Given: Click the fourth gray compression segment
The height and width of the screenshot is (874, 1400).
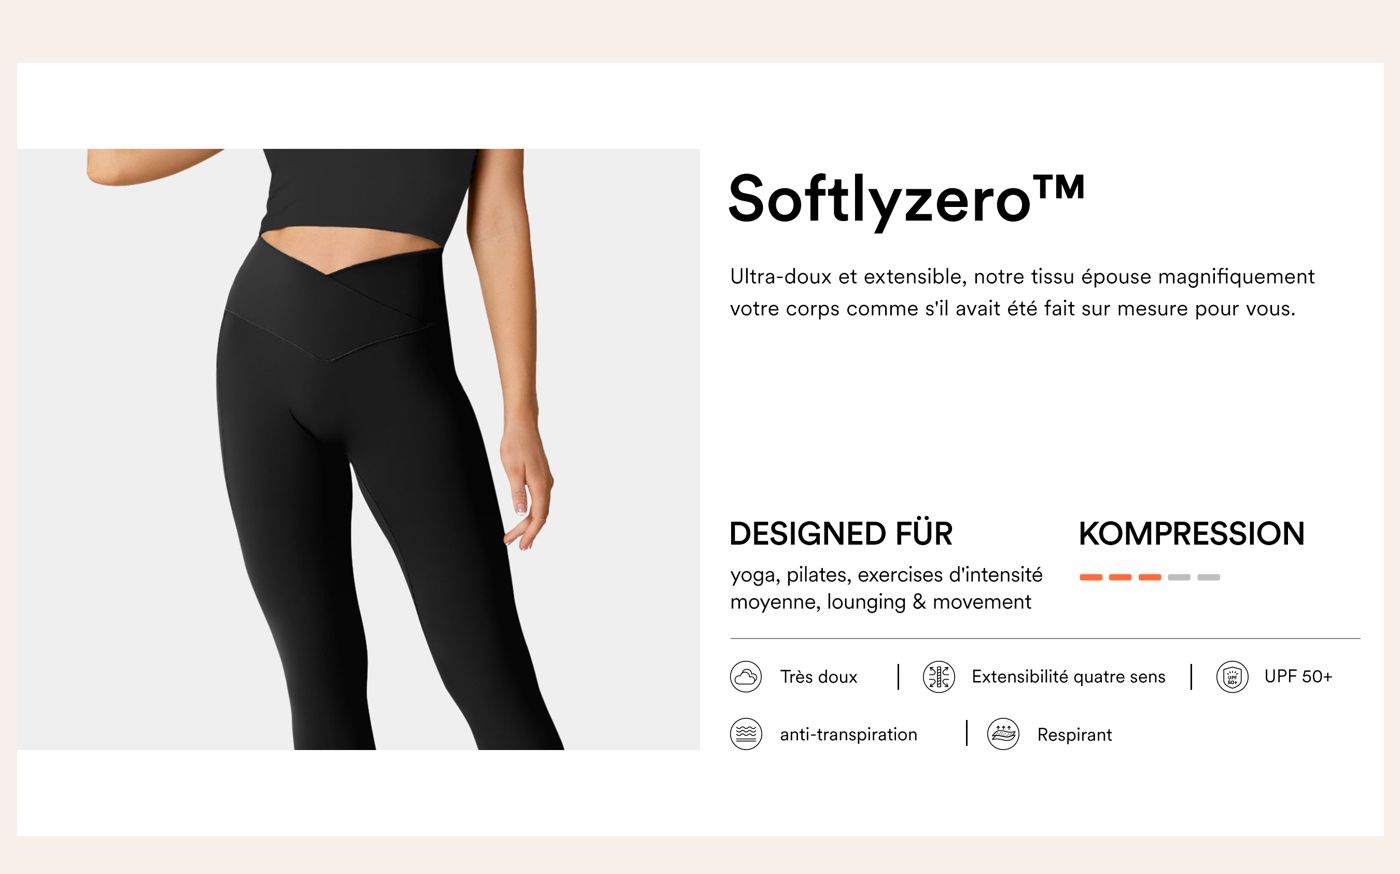Looking at the screenshot, I should pyautogui.click(x=1179, y=577).
